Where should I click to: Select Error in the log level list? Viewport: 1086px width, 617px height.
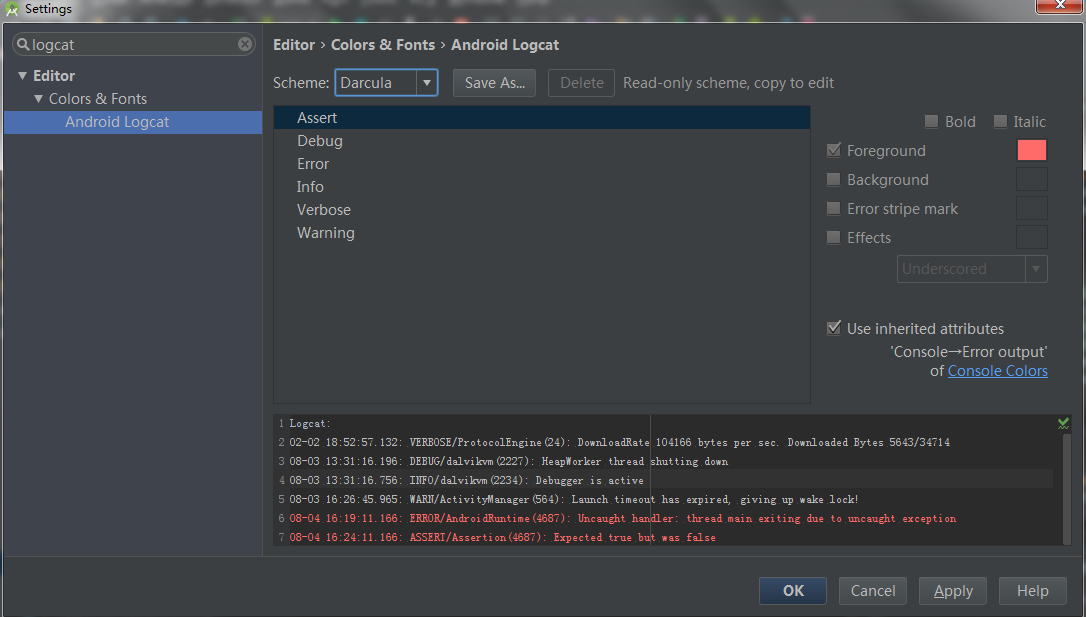[x=542, y=163]
